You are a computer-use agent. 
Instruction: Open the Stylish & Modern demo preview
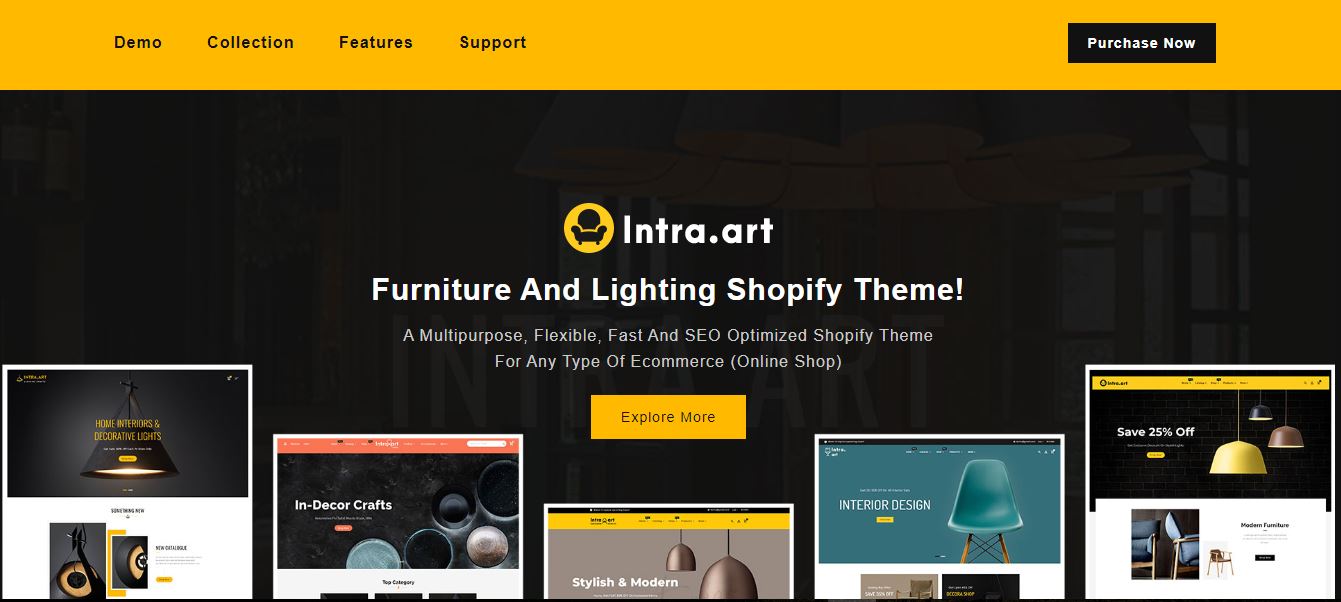click(669, 551)
